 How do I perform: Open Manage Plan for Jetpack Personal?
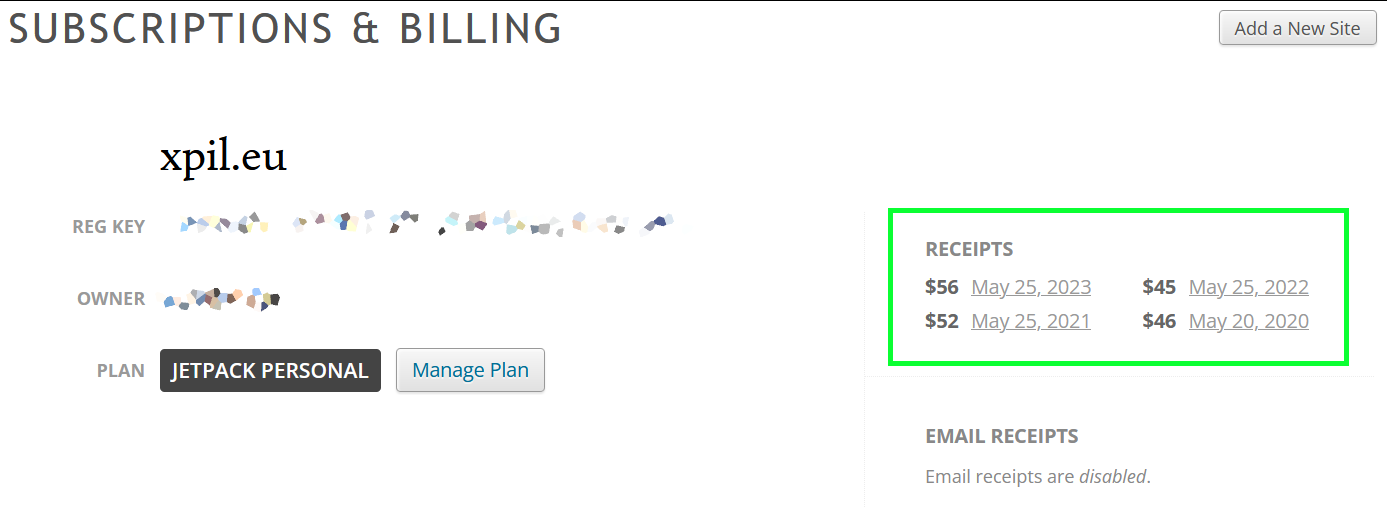pos(470,370)
